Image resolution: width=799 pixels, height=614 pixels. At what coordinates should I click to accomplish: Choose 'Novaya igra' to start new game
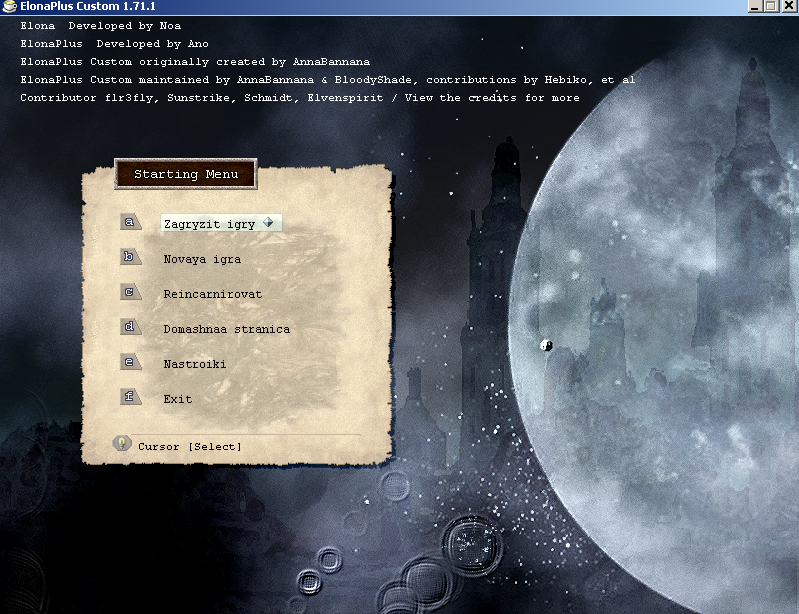point(202,259)
